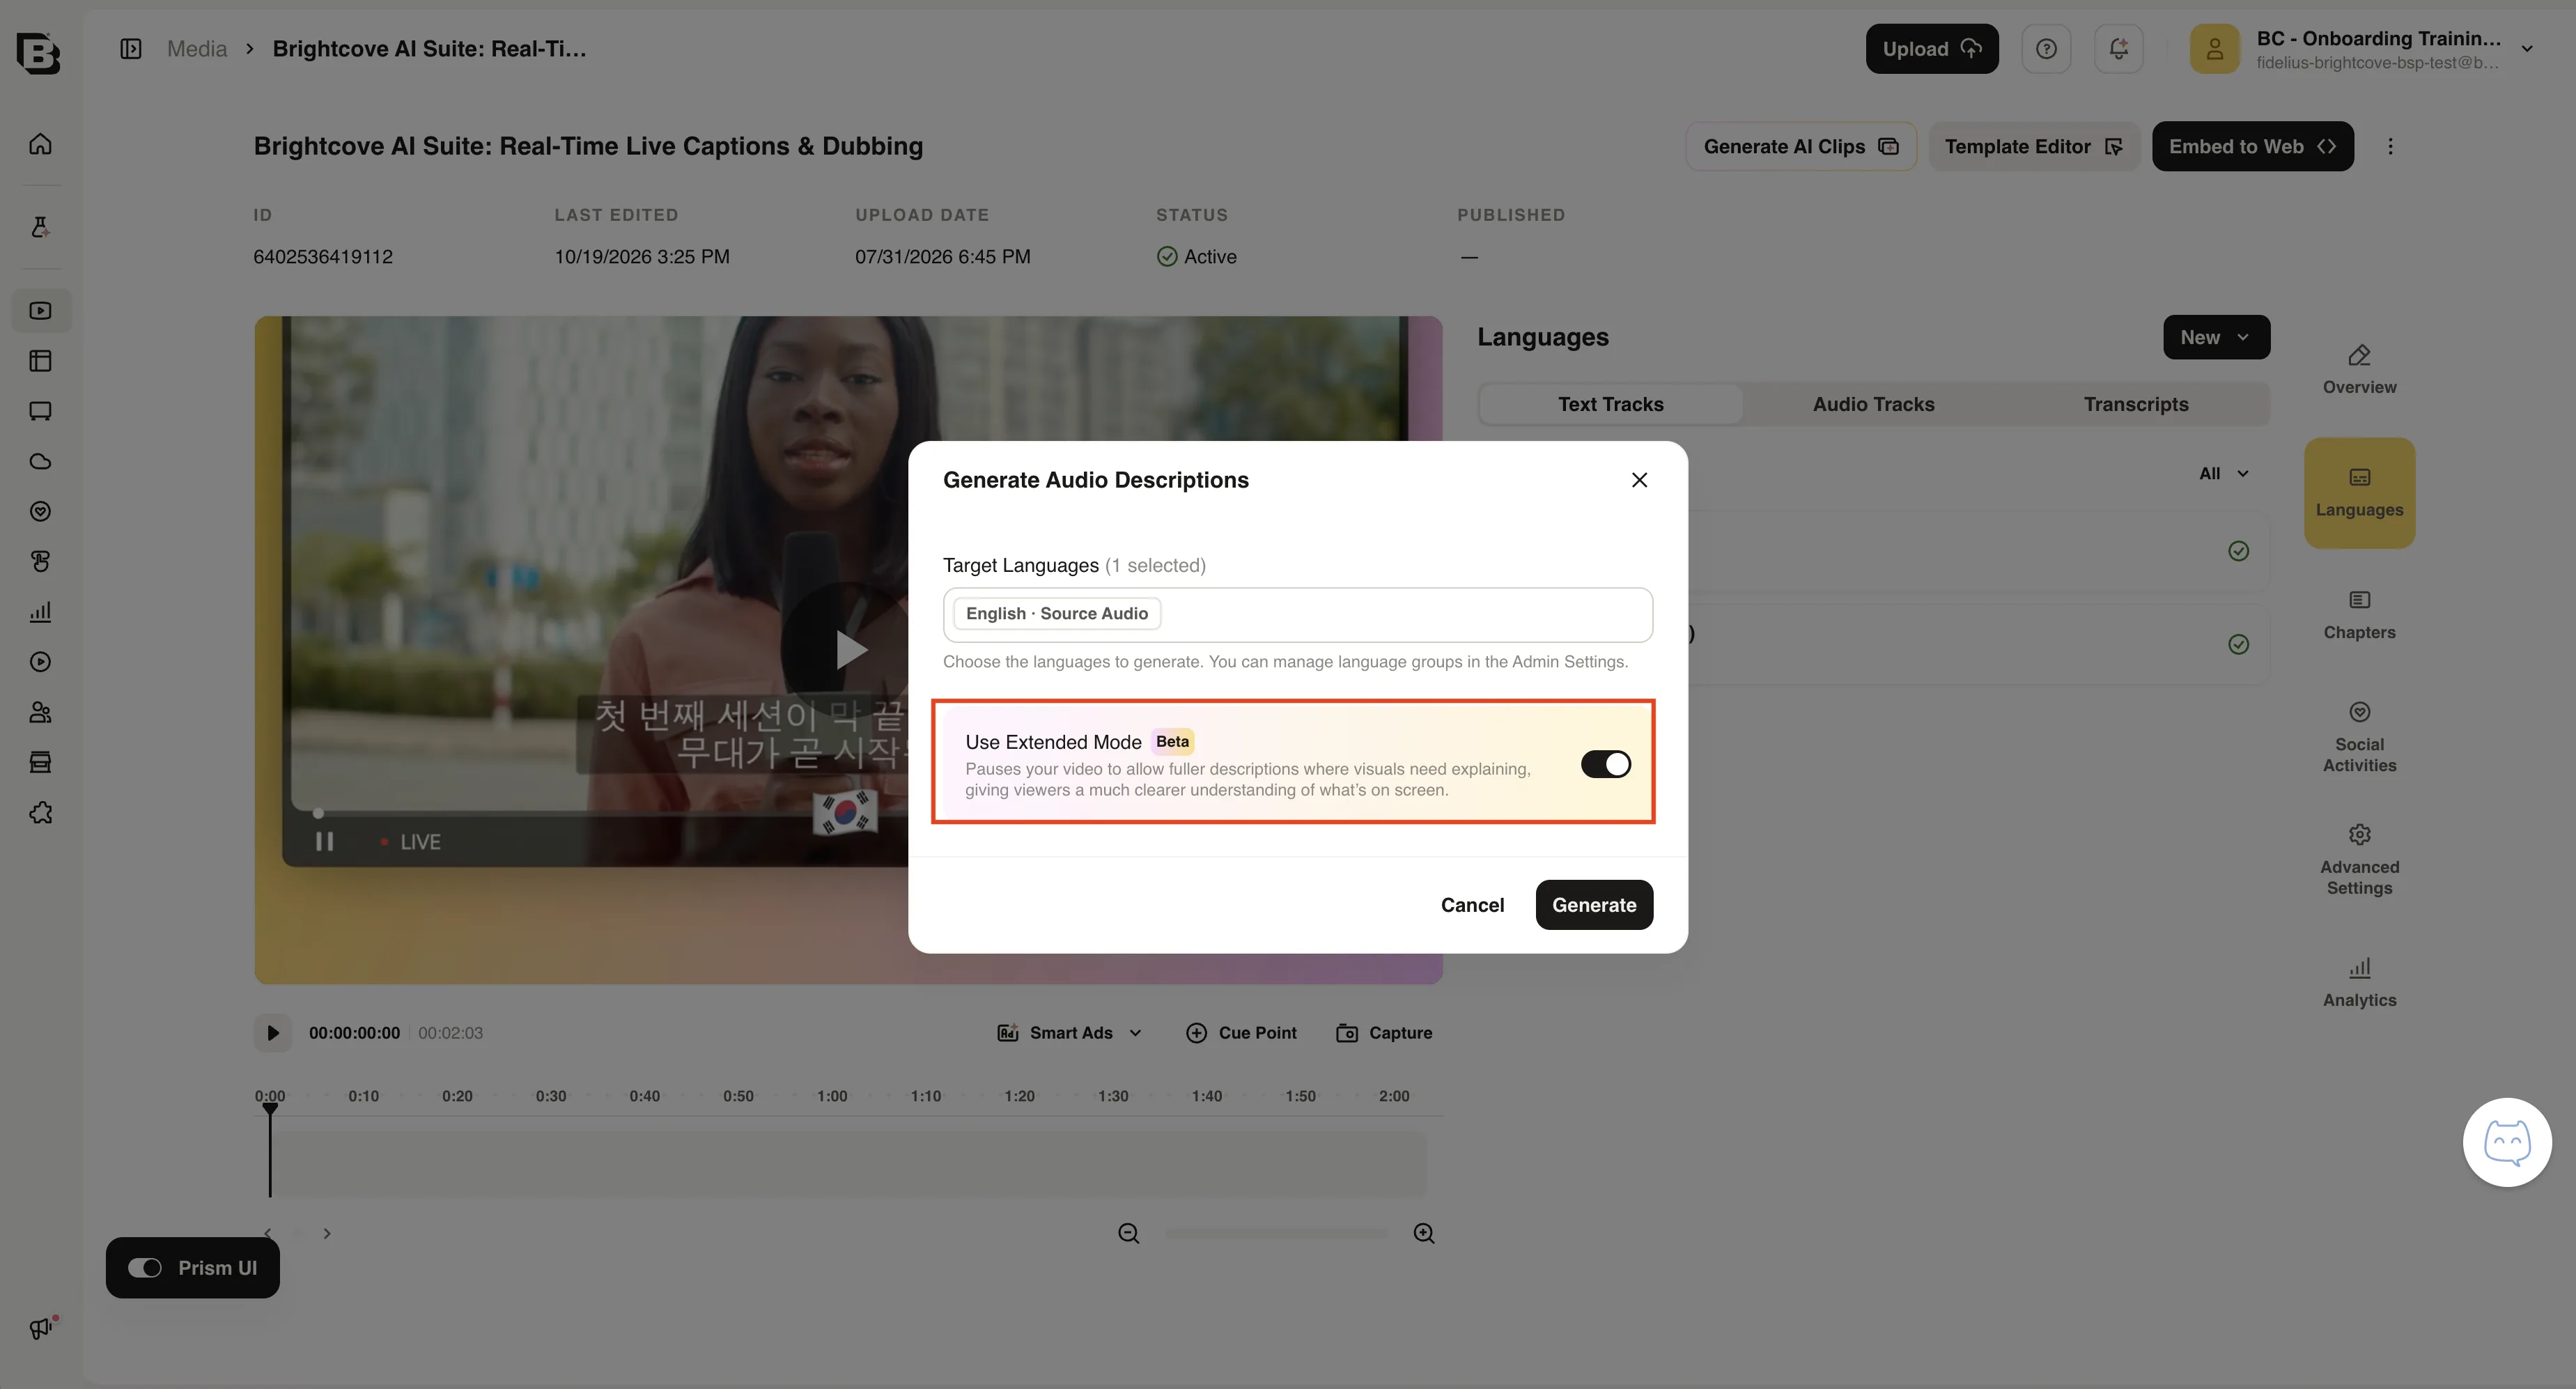Open the cloud icon in sidebar
The image size is (2576, 1389).
click(40, 461)
